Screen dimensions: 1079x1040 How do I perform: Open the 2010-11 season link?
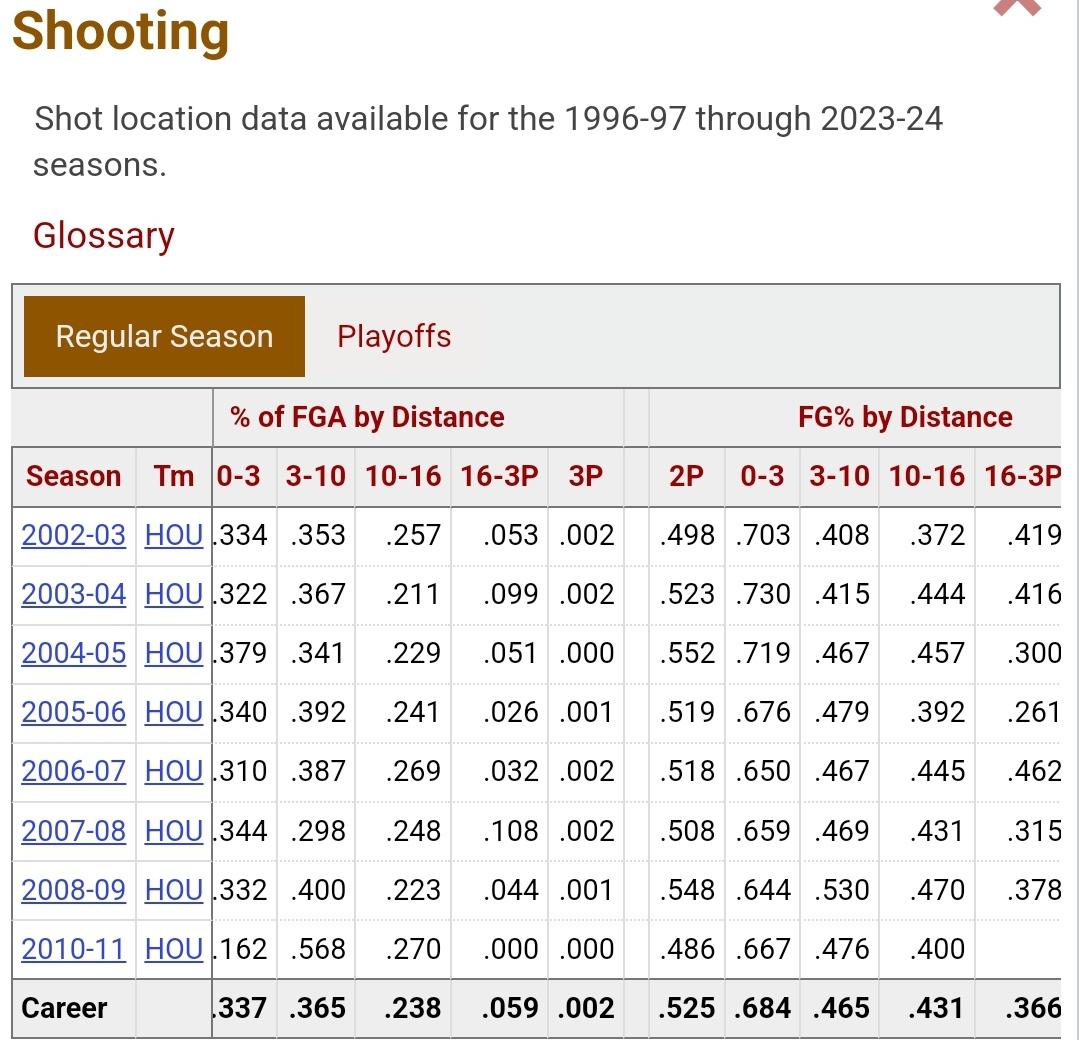(74, 949)
